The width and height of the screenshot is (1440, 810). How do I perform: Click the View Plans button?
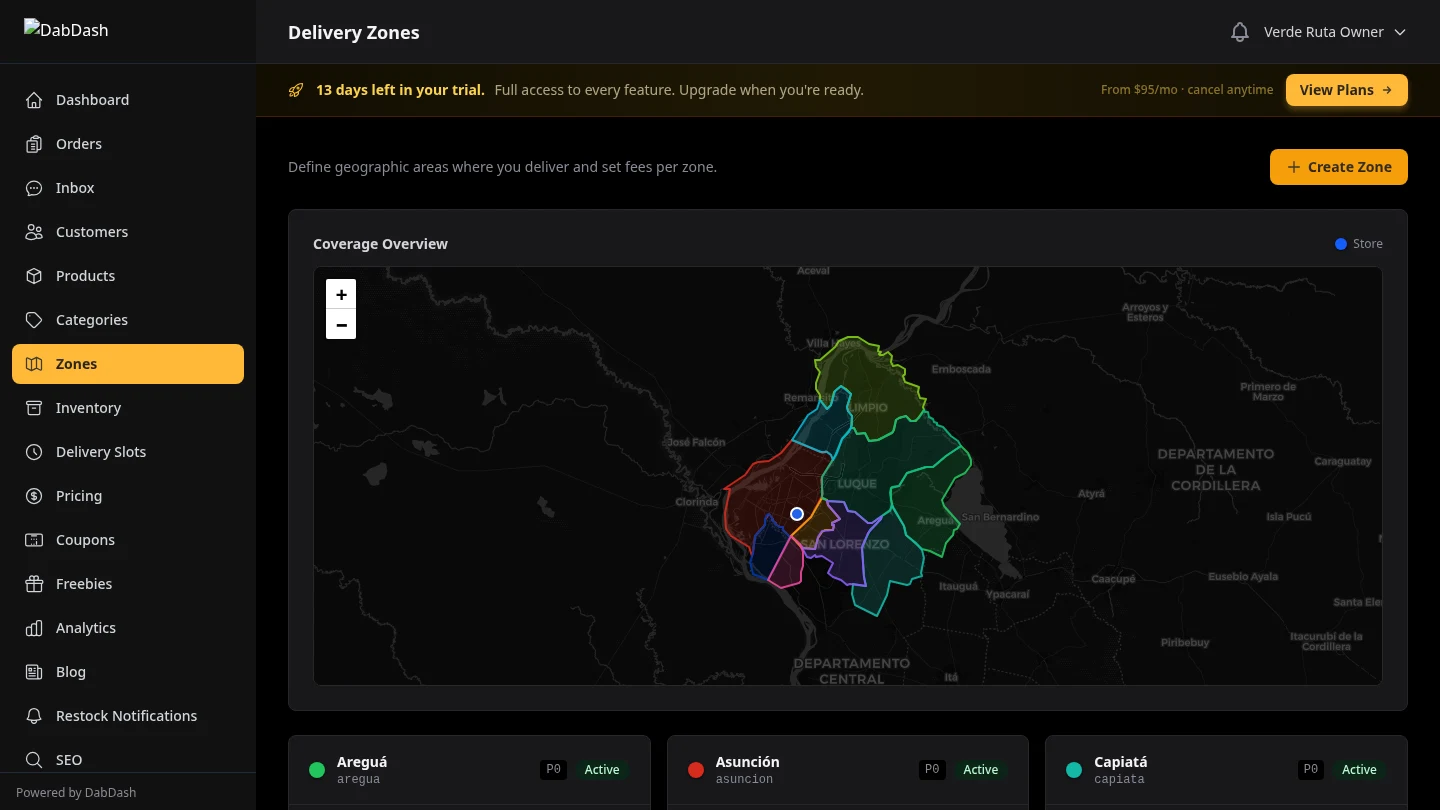click(x=1346, y=89)
